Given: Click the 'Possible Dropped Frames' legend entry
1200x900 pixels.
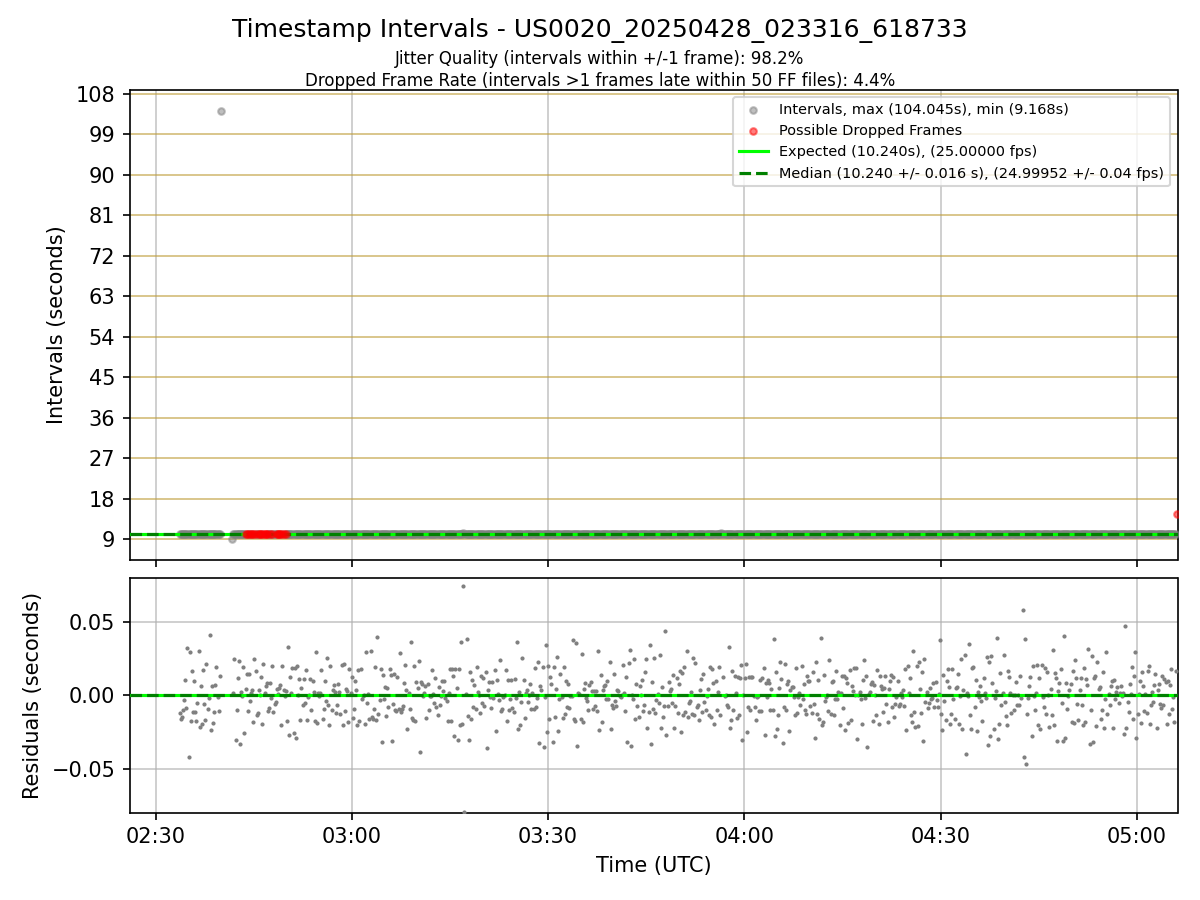Looking at the screenshot, I should (870, 130).
